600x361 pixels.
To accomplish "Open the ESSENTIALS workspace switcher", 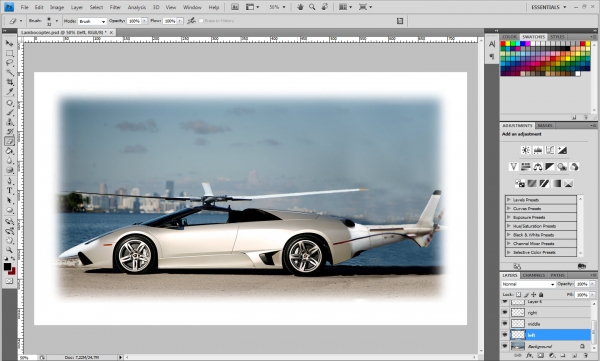I will (x=548, y=7).
